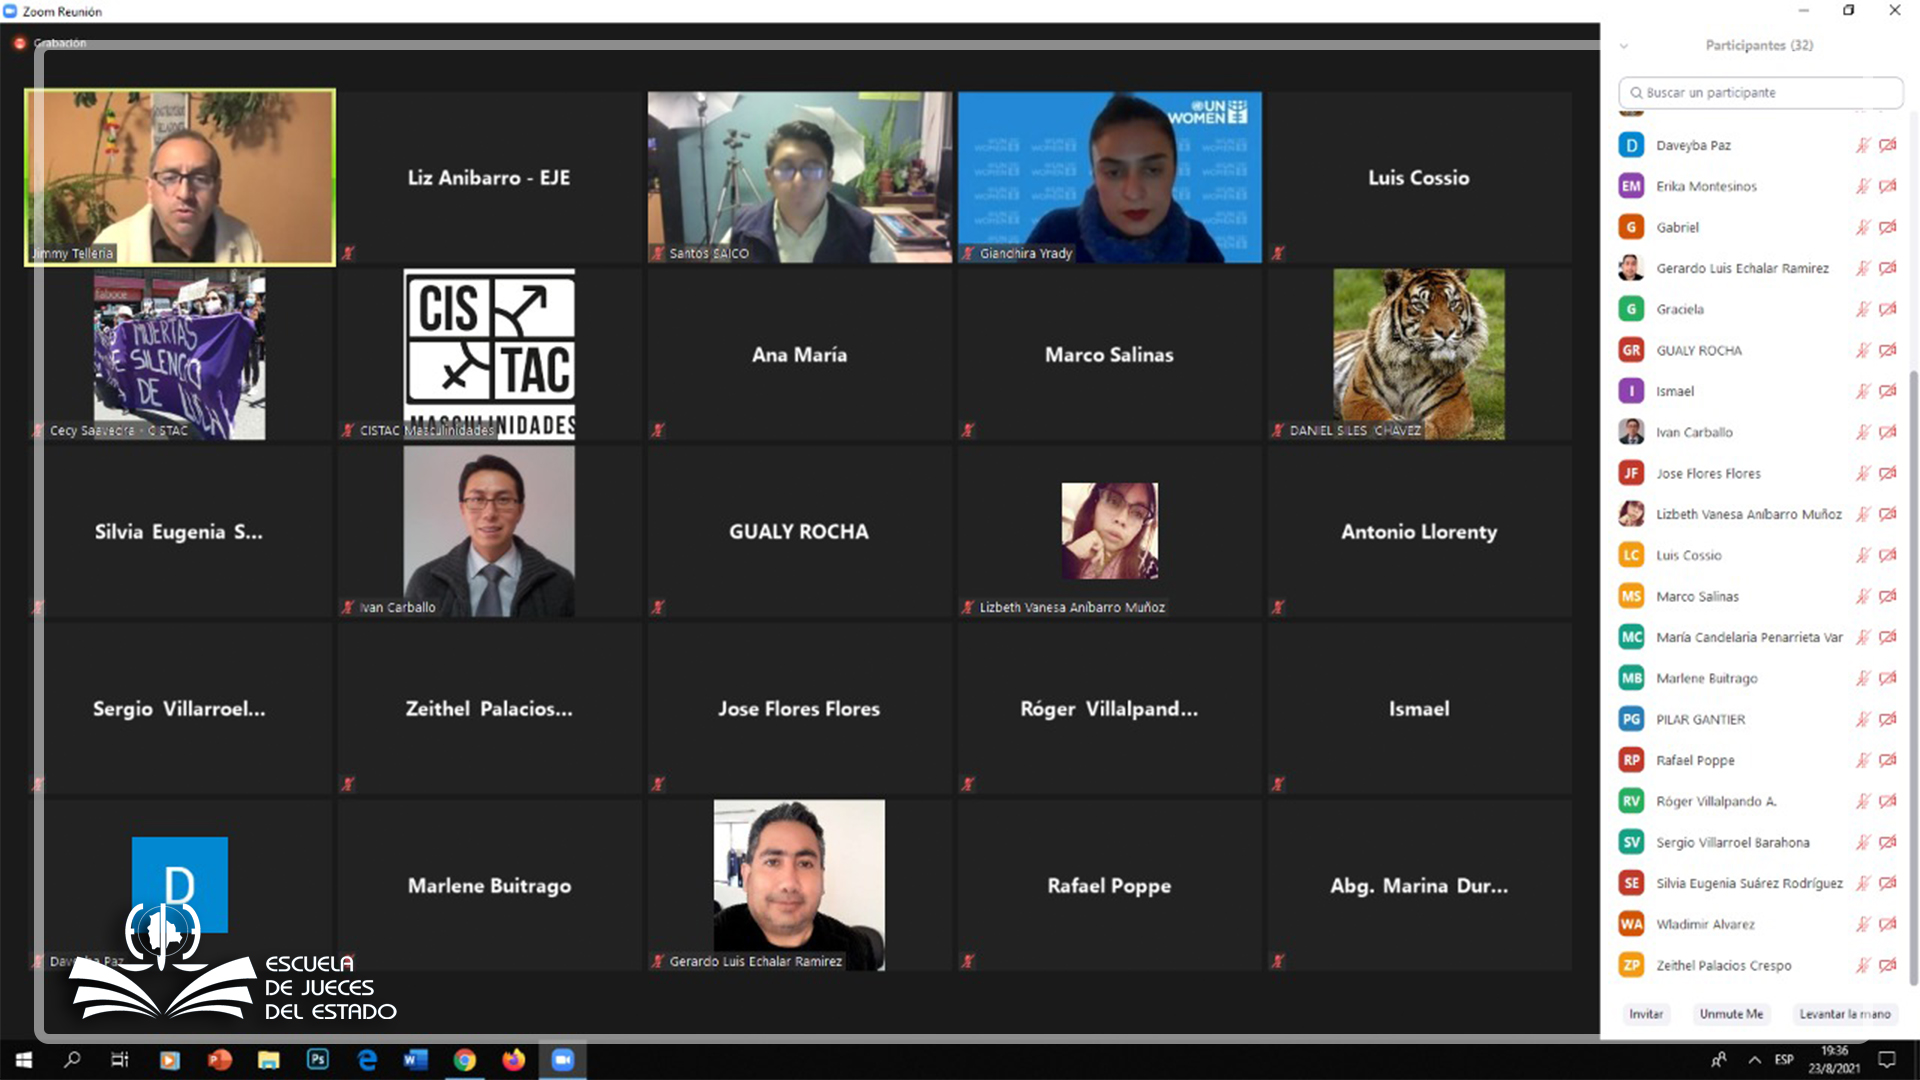
Task: Click the Zoom icon in the taskbar
Action: point(563,1059)
